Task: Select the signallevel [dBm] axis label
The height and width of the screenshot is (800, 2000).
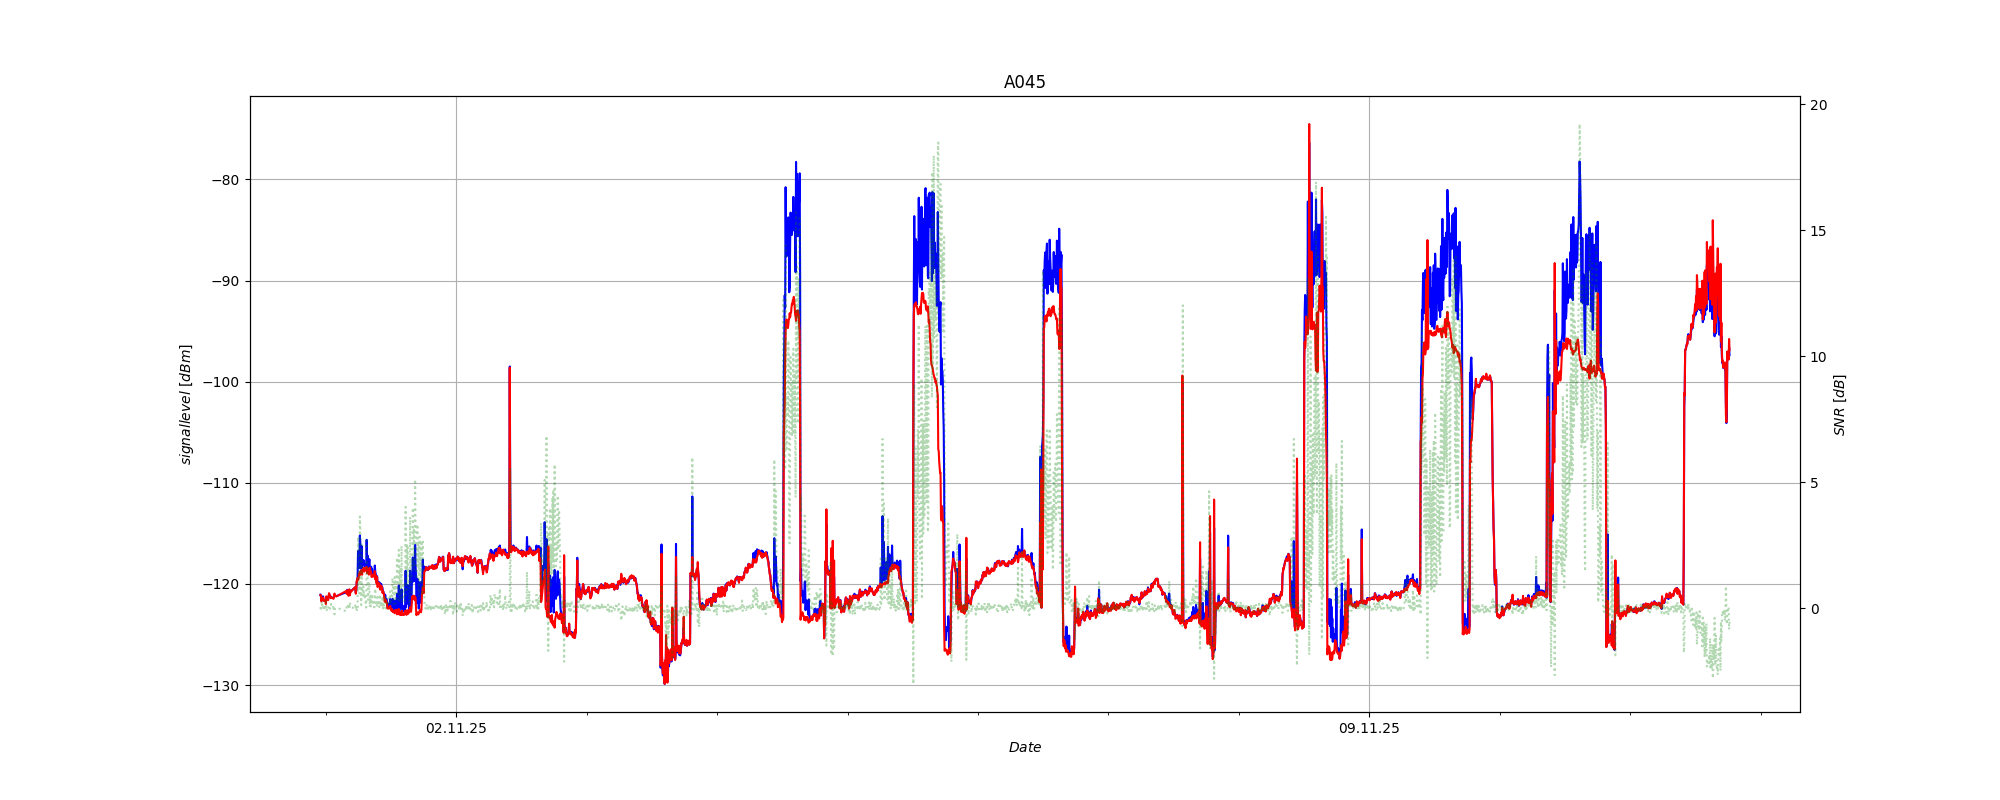Action: coord(186,404)
